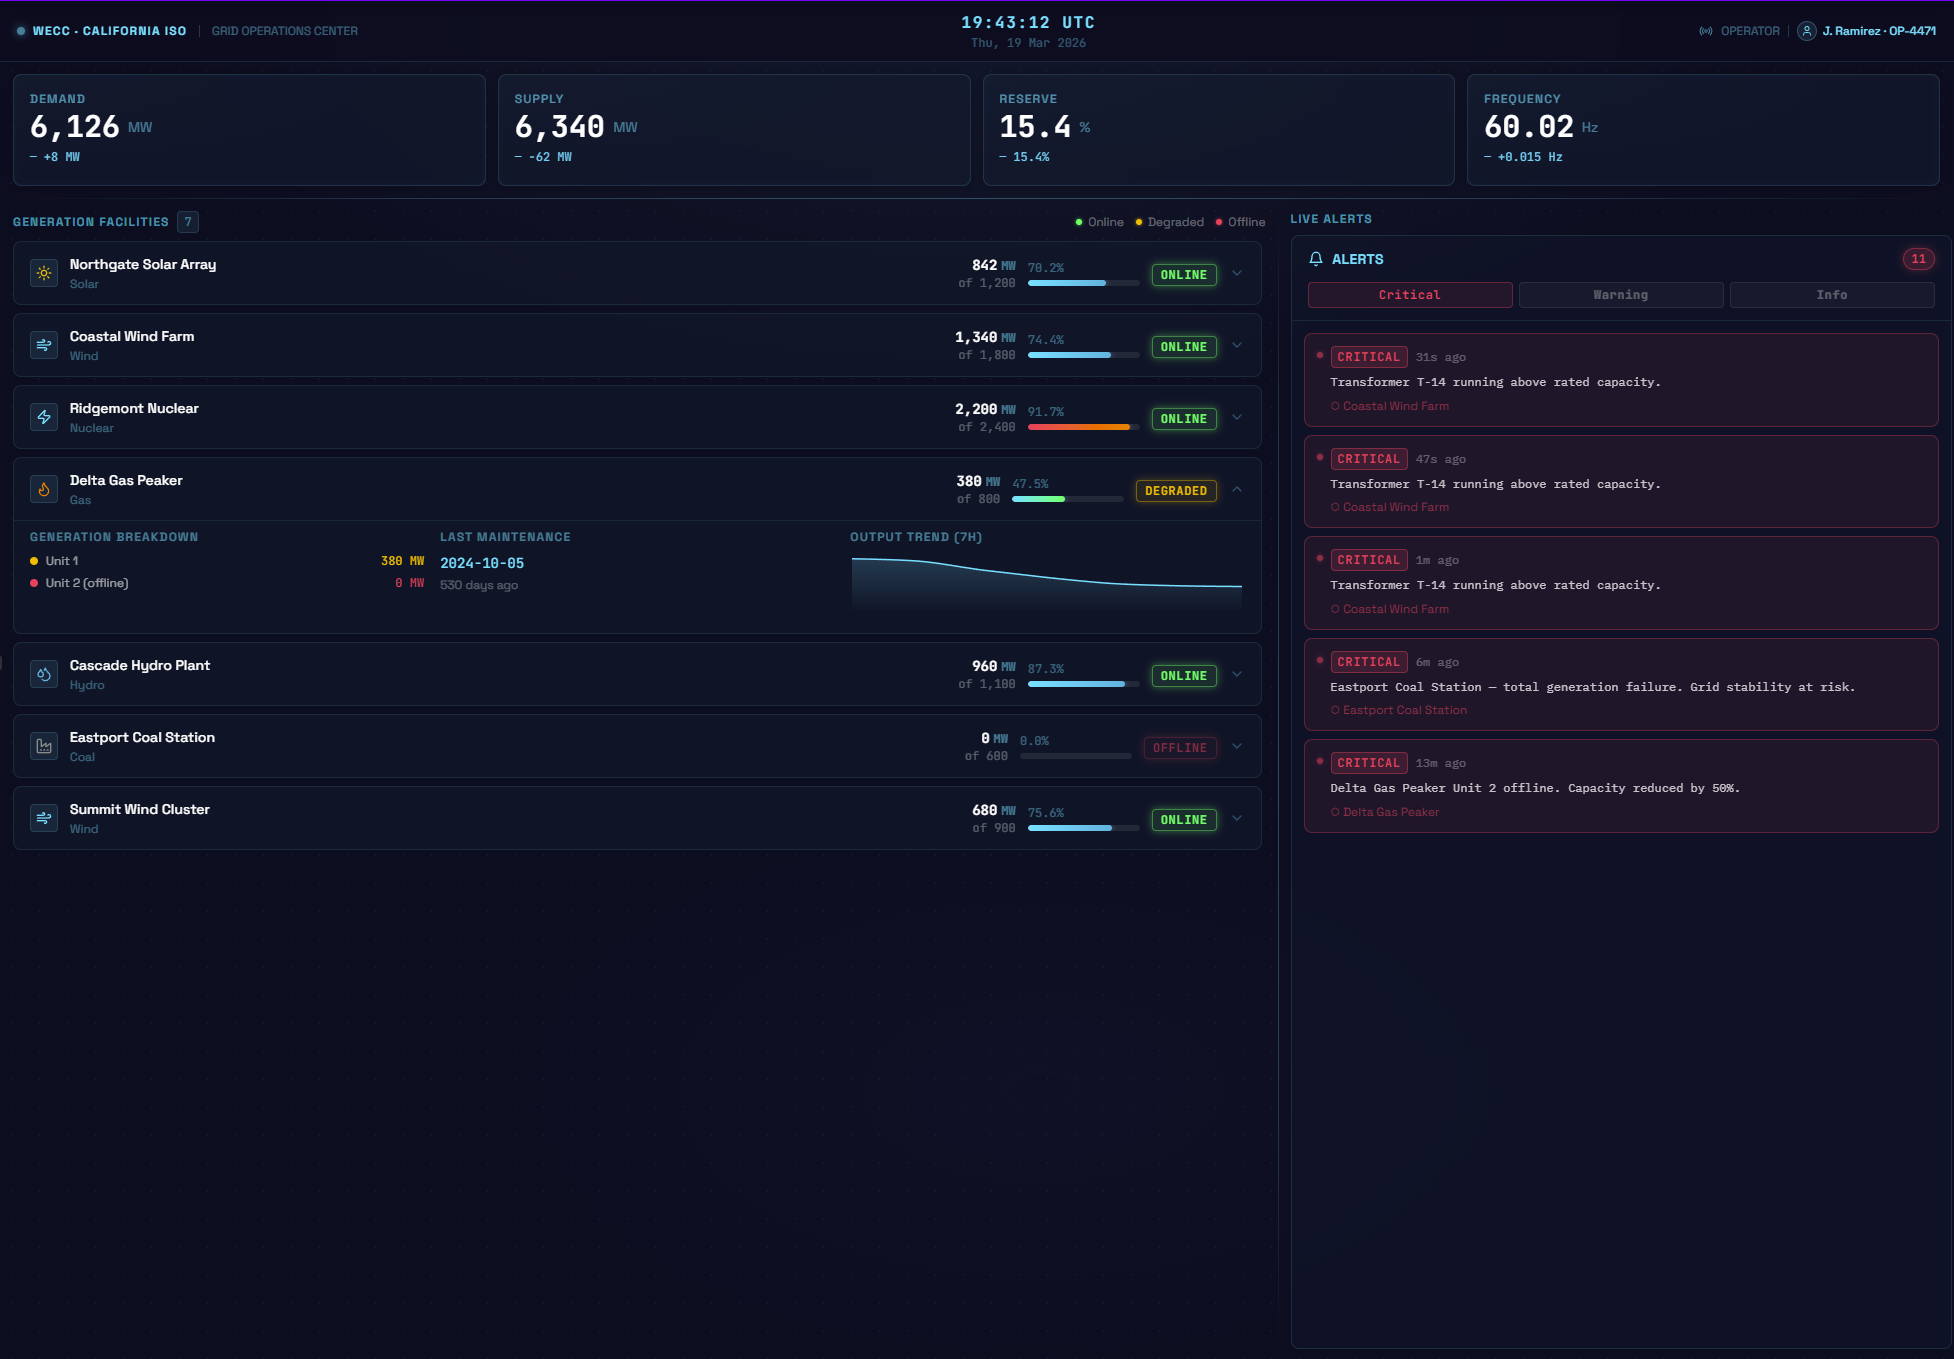
Task: Expand the Northgate Solar Array row
Action: [1237, 273]
